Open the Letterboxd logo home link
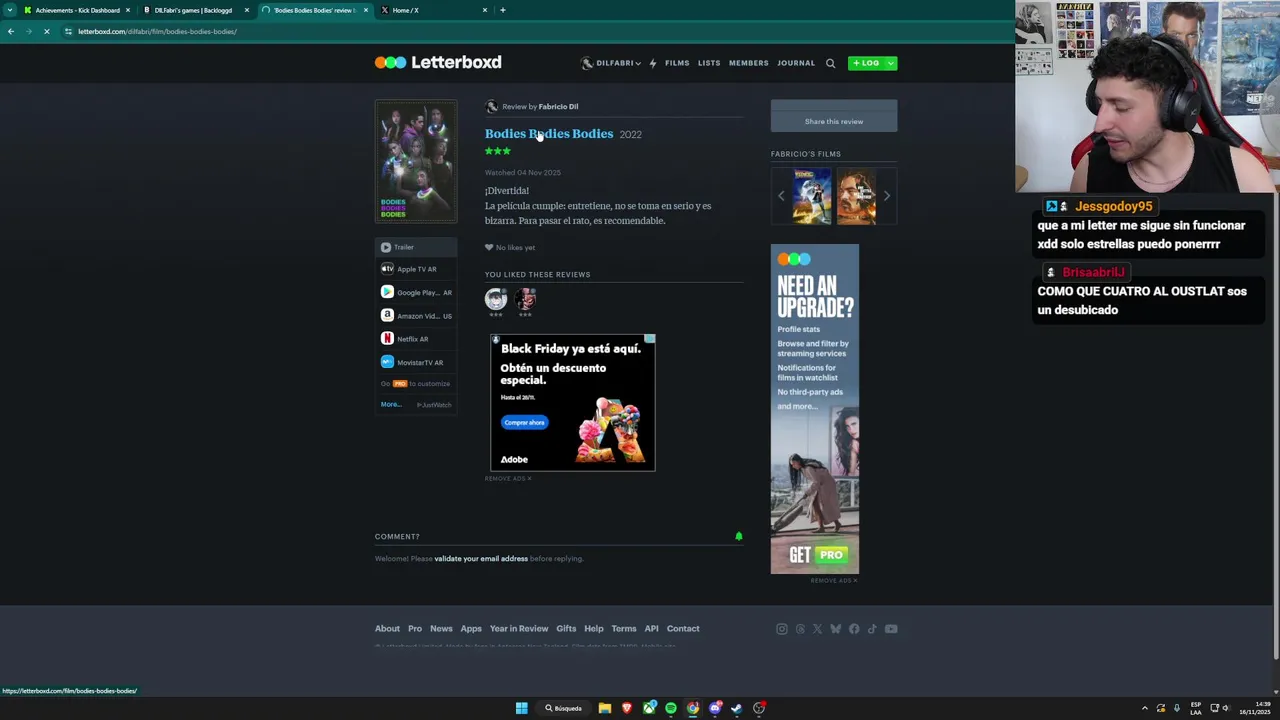 (438, 62)
